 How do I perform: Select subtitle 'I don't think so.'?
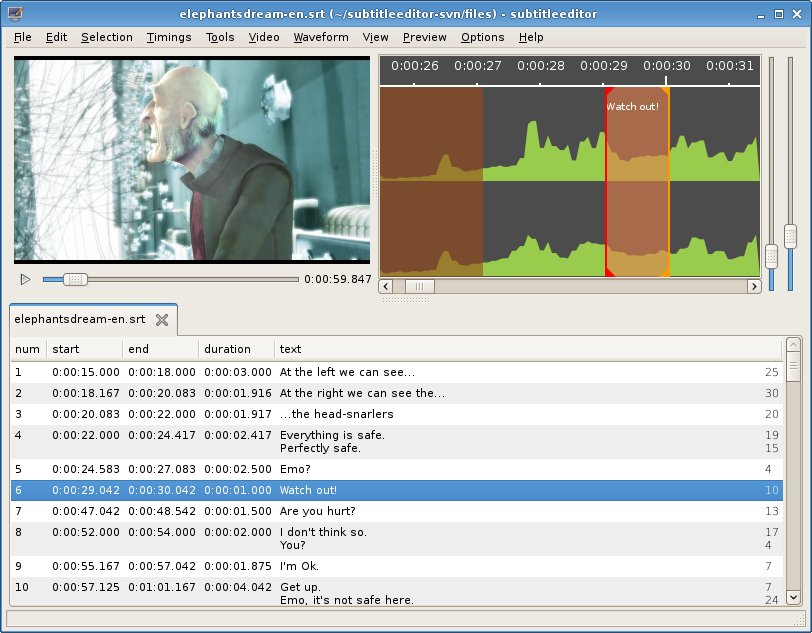[397, 539]
